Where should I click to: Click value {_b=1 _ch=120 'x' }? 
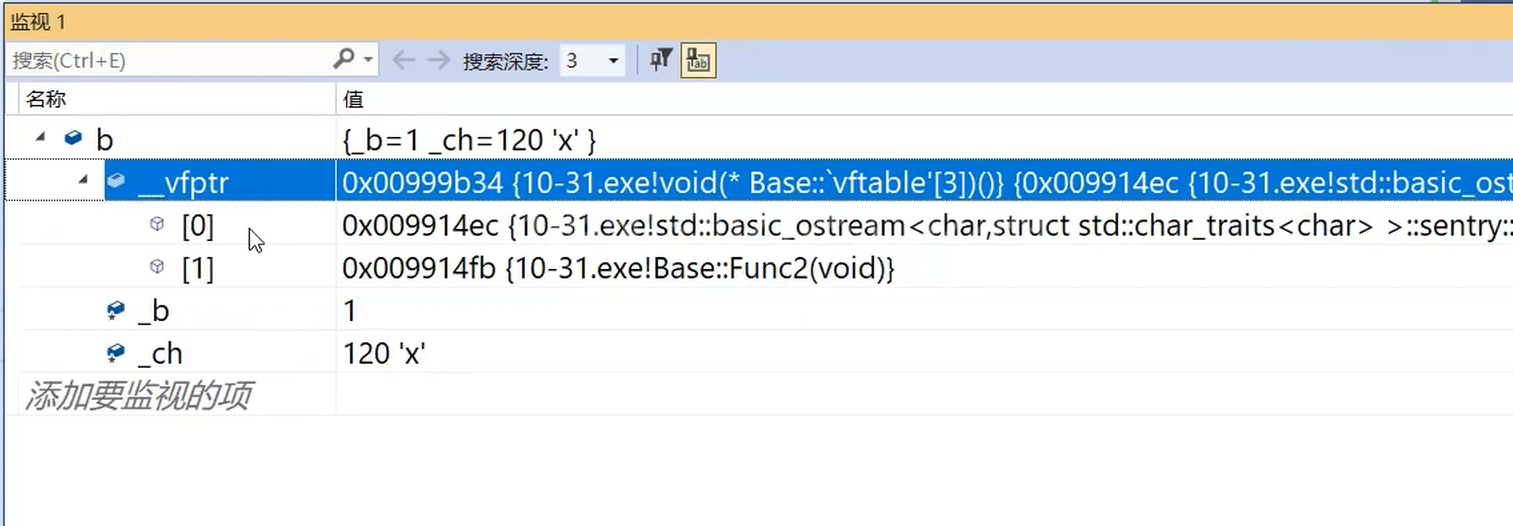coord(469,140)
